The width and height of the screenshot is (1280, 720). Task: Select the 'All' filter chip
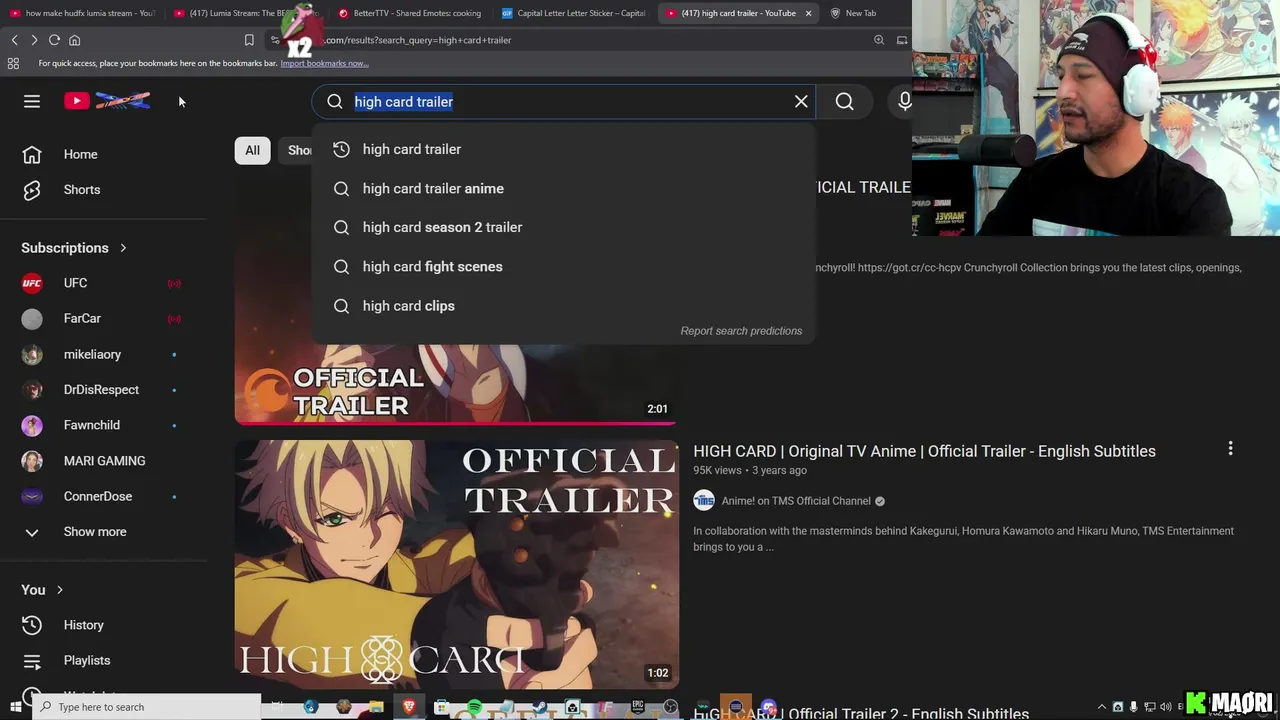point(252,150)
